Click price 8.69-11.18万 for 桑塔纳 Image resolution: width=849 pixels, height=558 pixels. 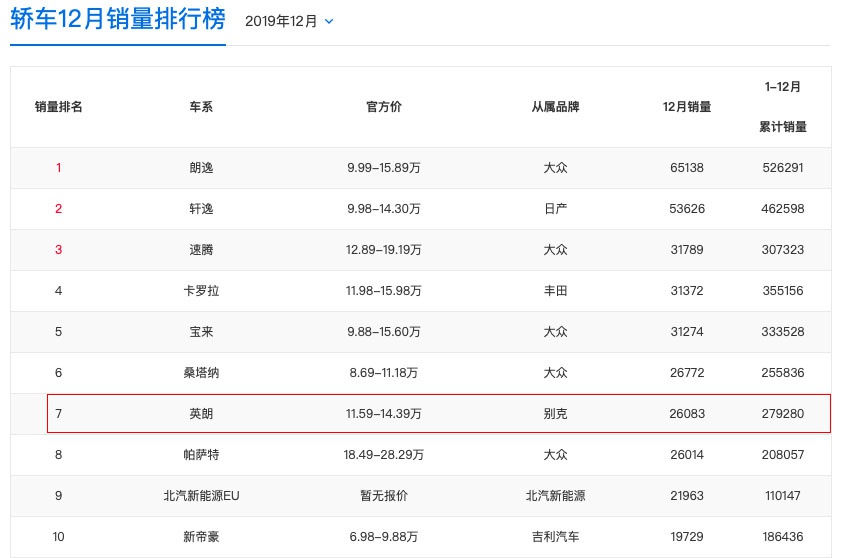(x=384, y=373)
